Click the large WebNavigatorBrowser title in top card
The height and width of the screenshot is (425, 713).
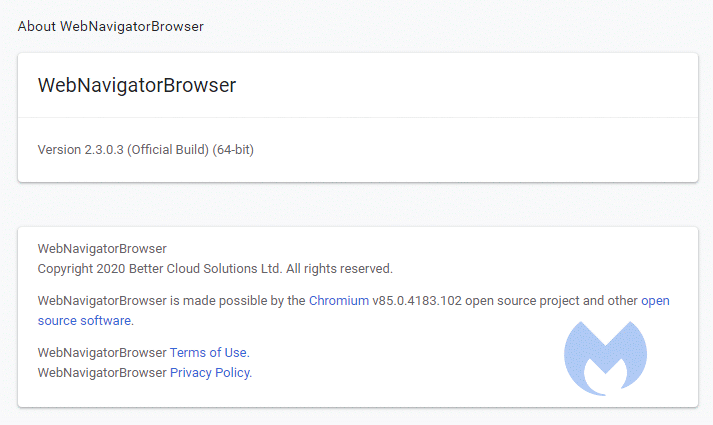pos(136,85)
